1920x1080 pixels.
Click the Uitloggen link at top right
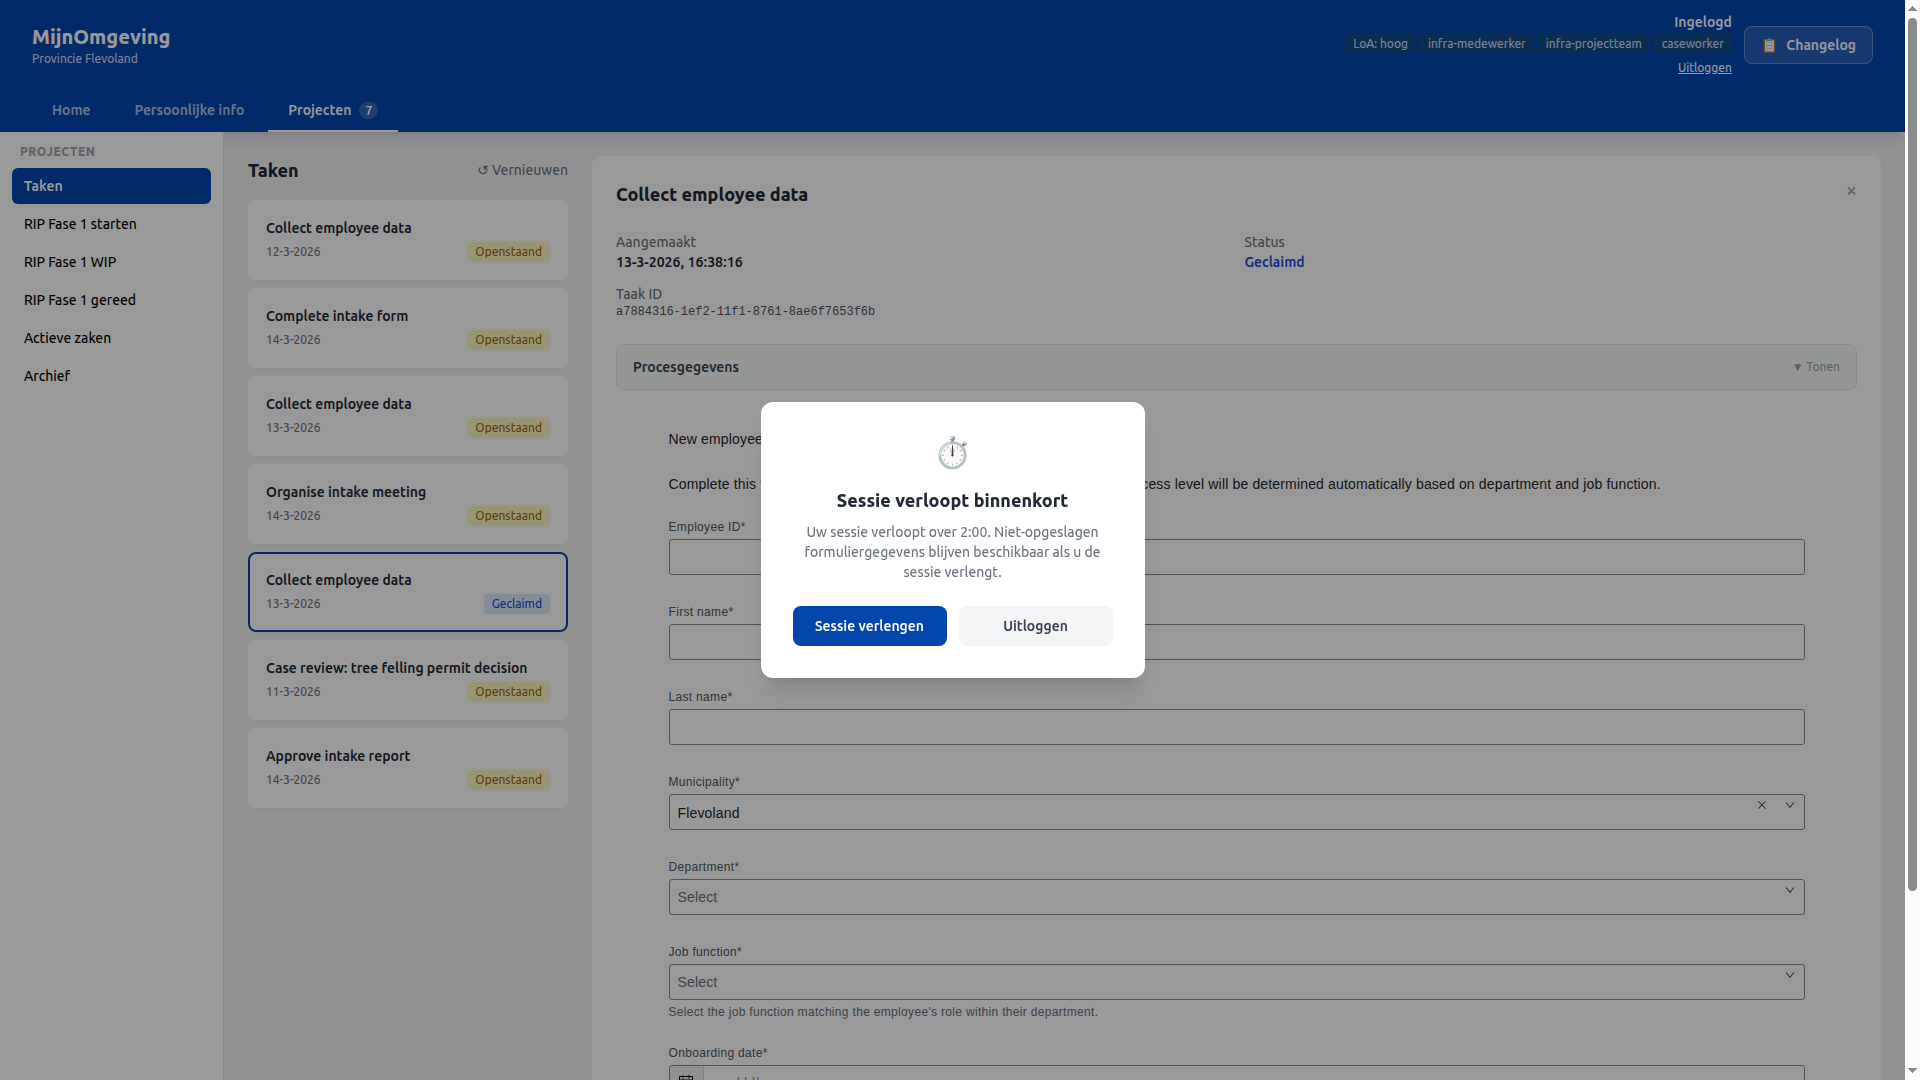1704,67
